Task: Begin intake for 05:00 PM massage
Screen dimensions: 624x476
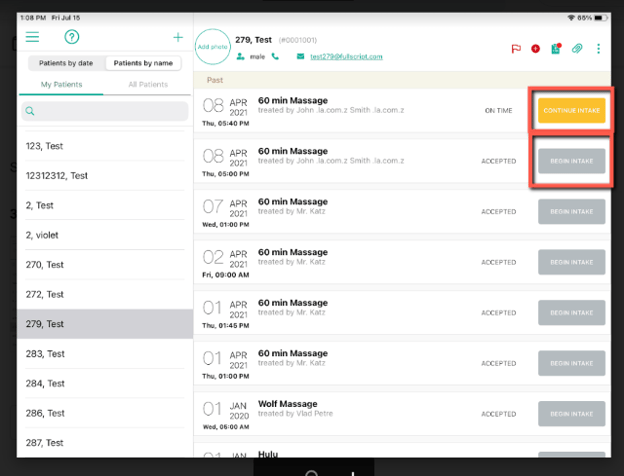Action: pyautogui.click(x=571, y=161)
